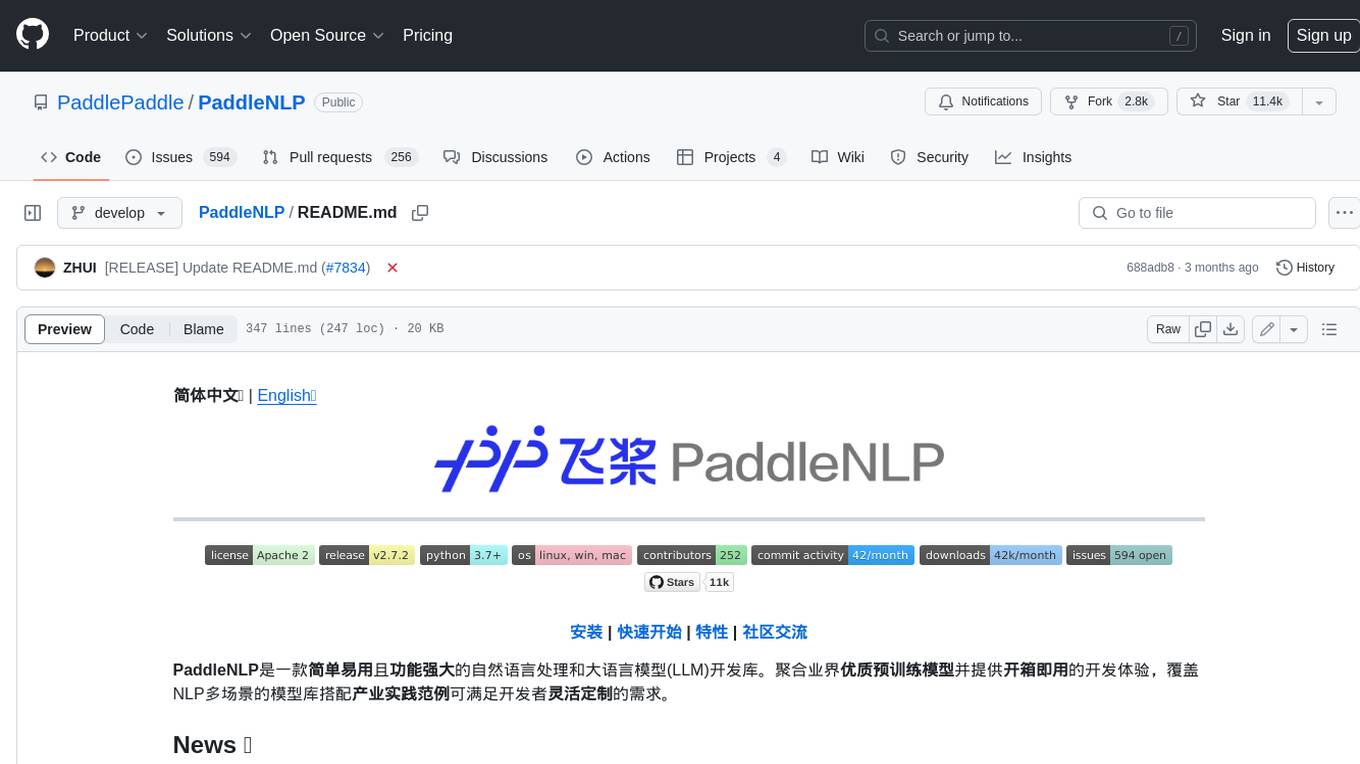1360x764 pixels.
Task: Click the python 3.7+ badge
Action: (464, 555)
